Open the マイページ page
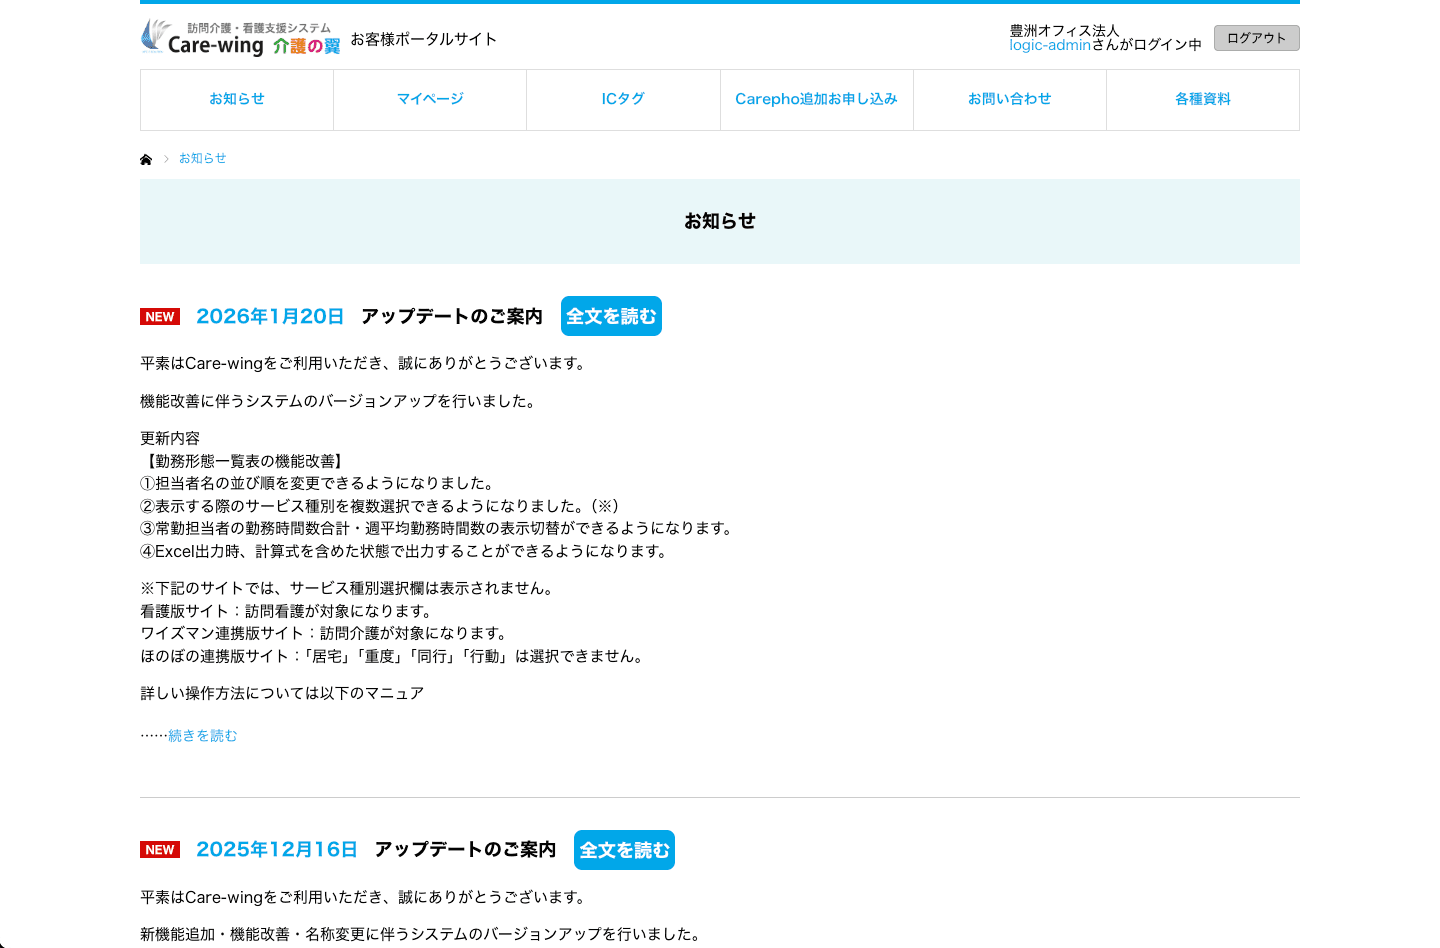1440x948 pixels. click(x=429, y=99)
